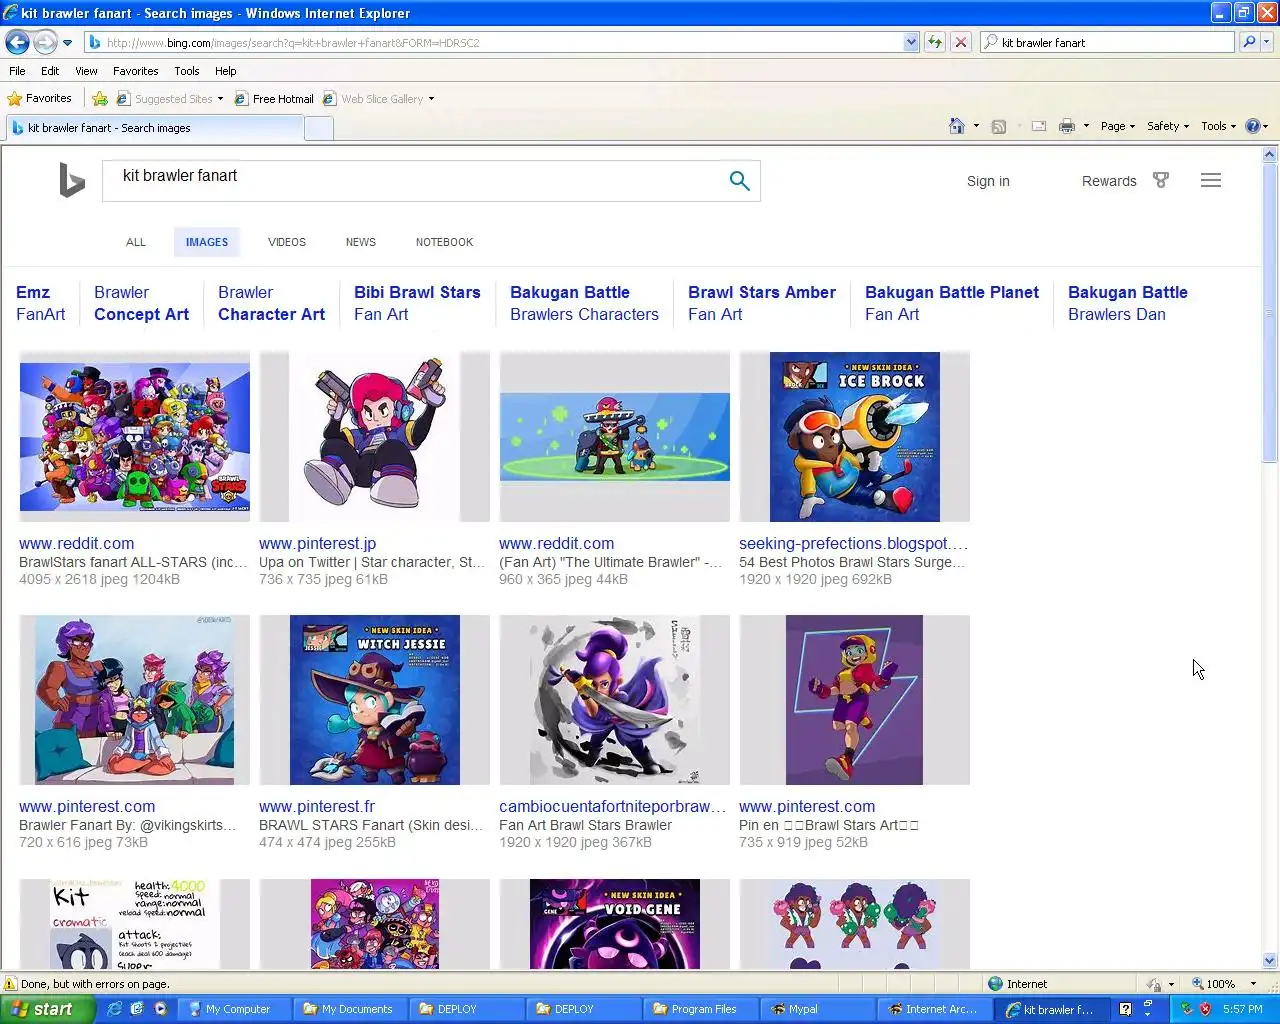Click the Read Mail envelope icon
The width and height of the screenshot is (1280, 1024).
pos(1039,126)
